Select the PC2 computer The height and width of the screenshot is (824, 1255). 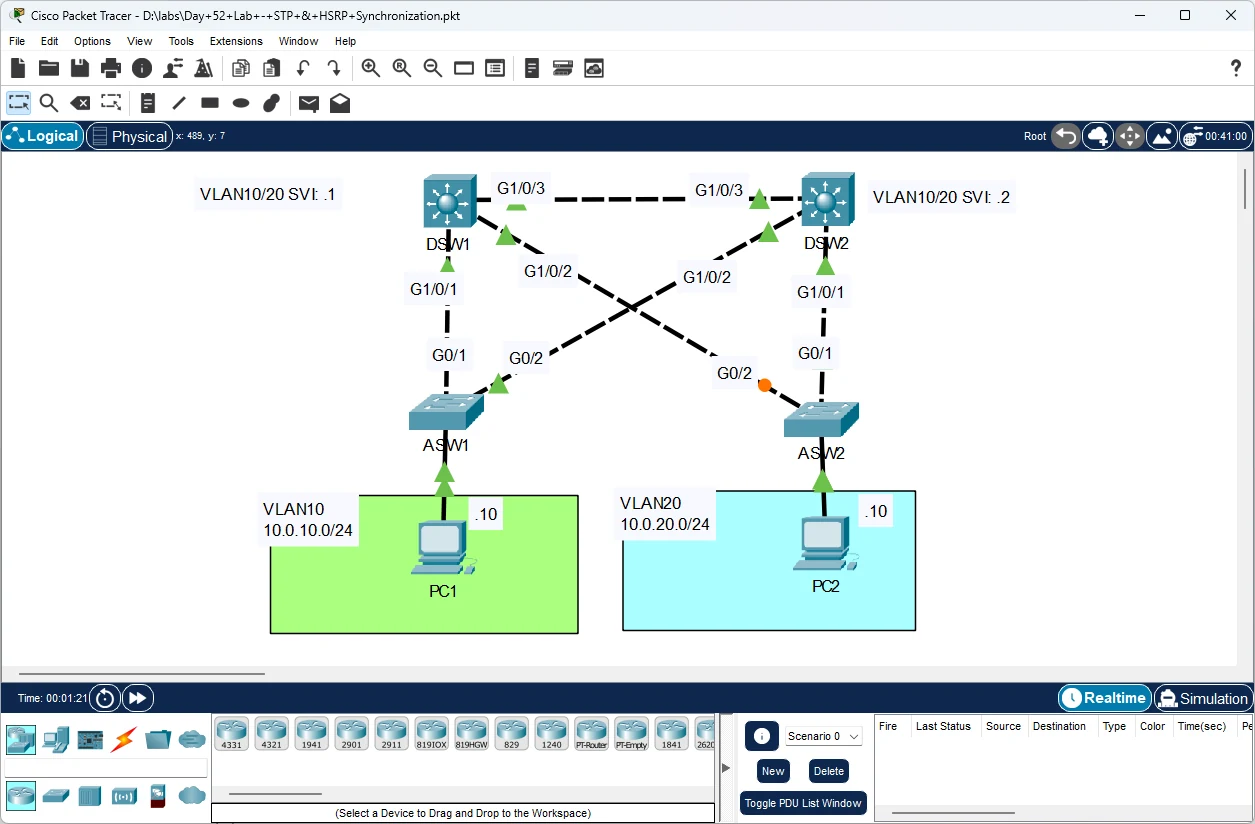click(x=826, y=545)
